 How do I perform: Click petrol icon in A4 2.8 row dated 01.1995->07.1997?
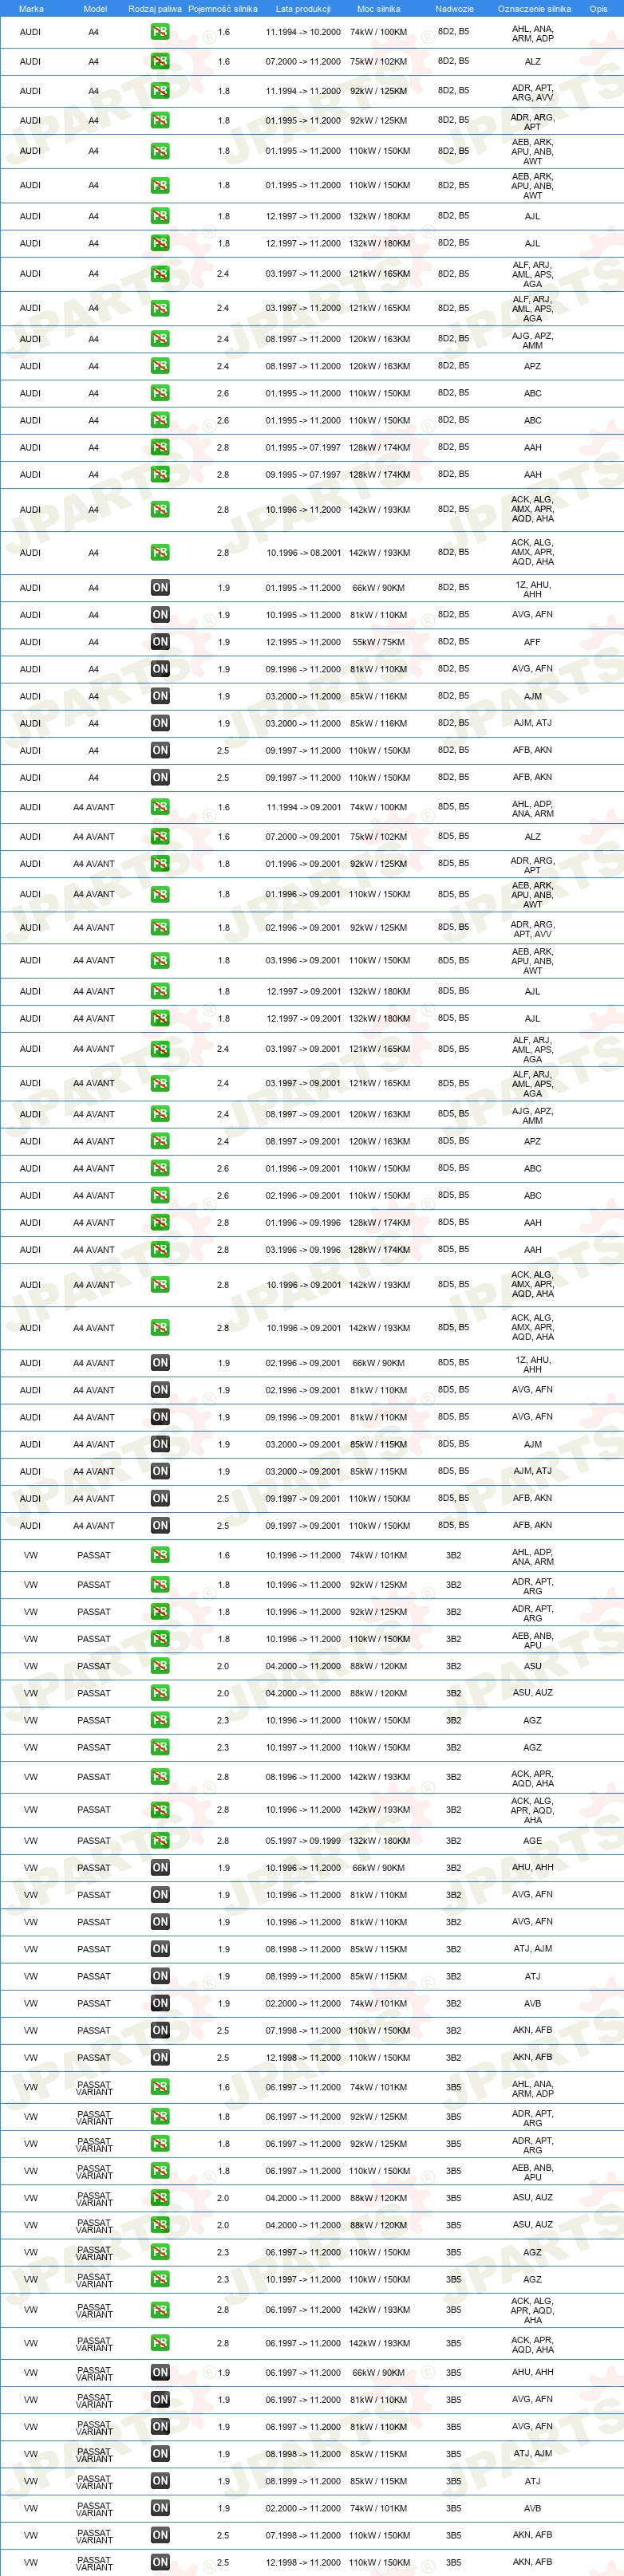(160, 448)
